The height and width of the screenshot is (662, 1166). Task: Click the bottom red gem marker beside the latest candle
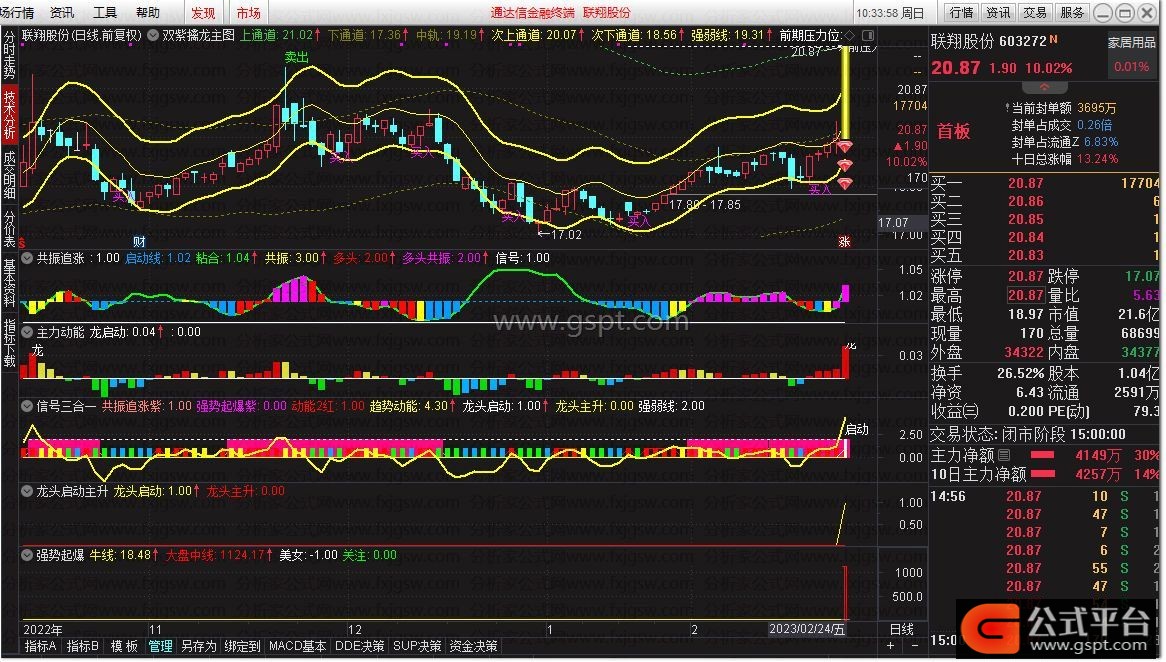pos(844,182)
